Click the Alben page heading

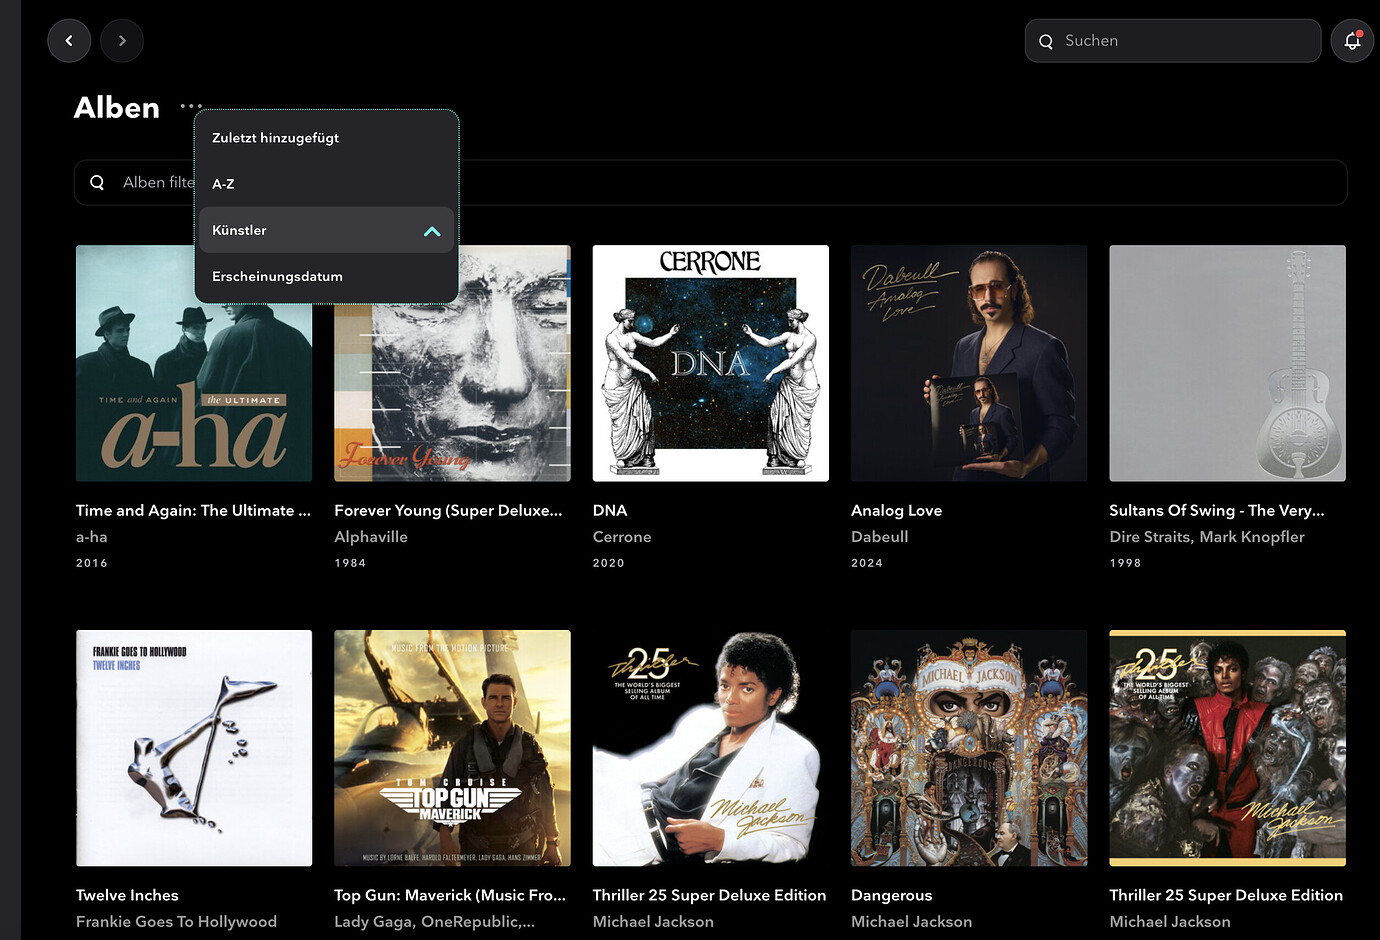coord(117,108)
